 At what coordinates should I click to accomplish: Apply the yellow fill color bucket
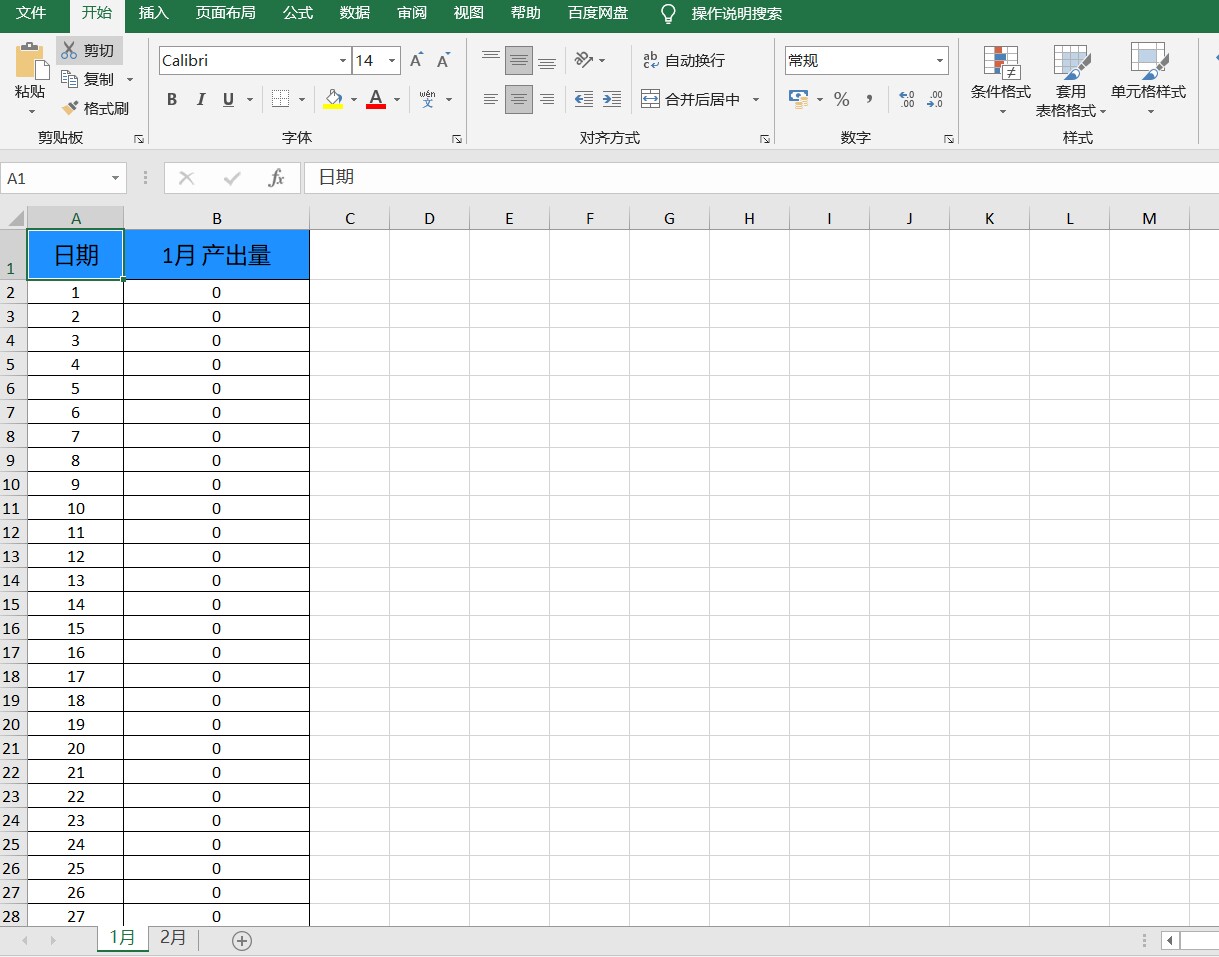pos(334,99)
